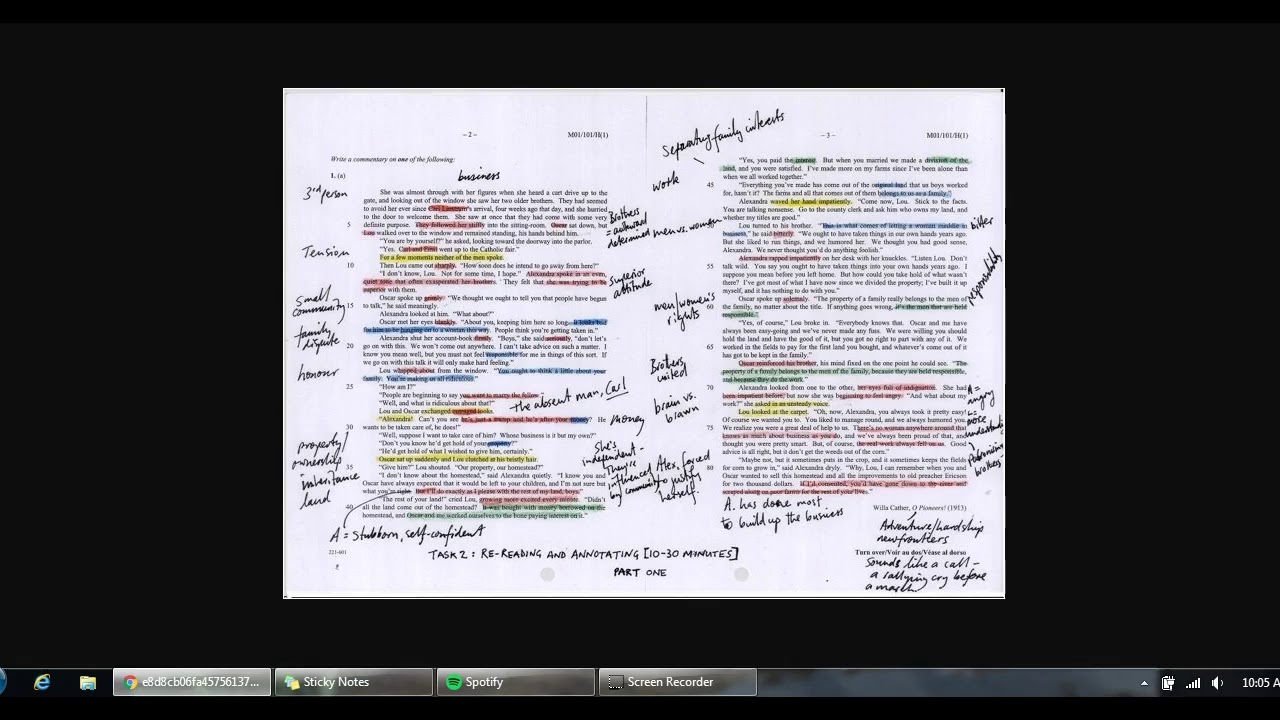Image resolution: width=1280 pixels, height=720 pixels.
Task: Switch to the Chrome e8d8cb06fa45756137 taskbar window
Action: pyautogui.click(x=191, y=682)
